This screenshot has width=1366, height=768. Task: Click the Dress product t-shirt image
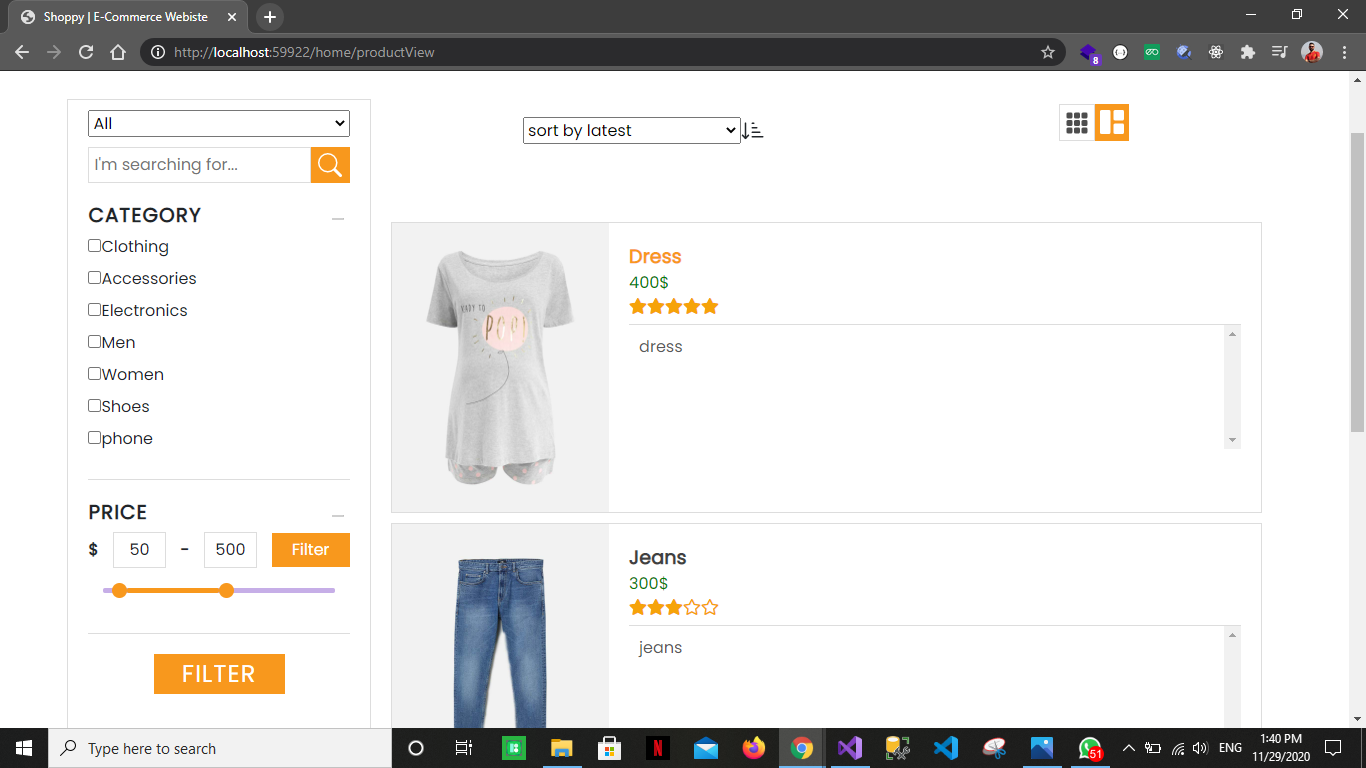click(x=500, y=367)
